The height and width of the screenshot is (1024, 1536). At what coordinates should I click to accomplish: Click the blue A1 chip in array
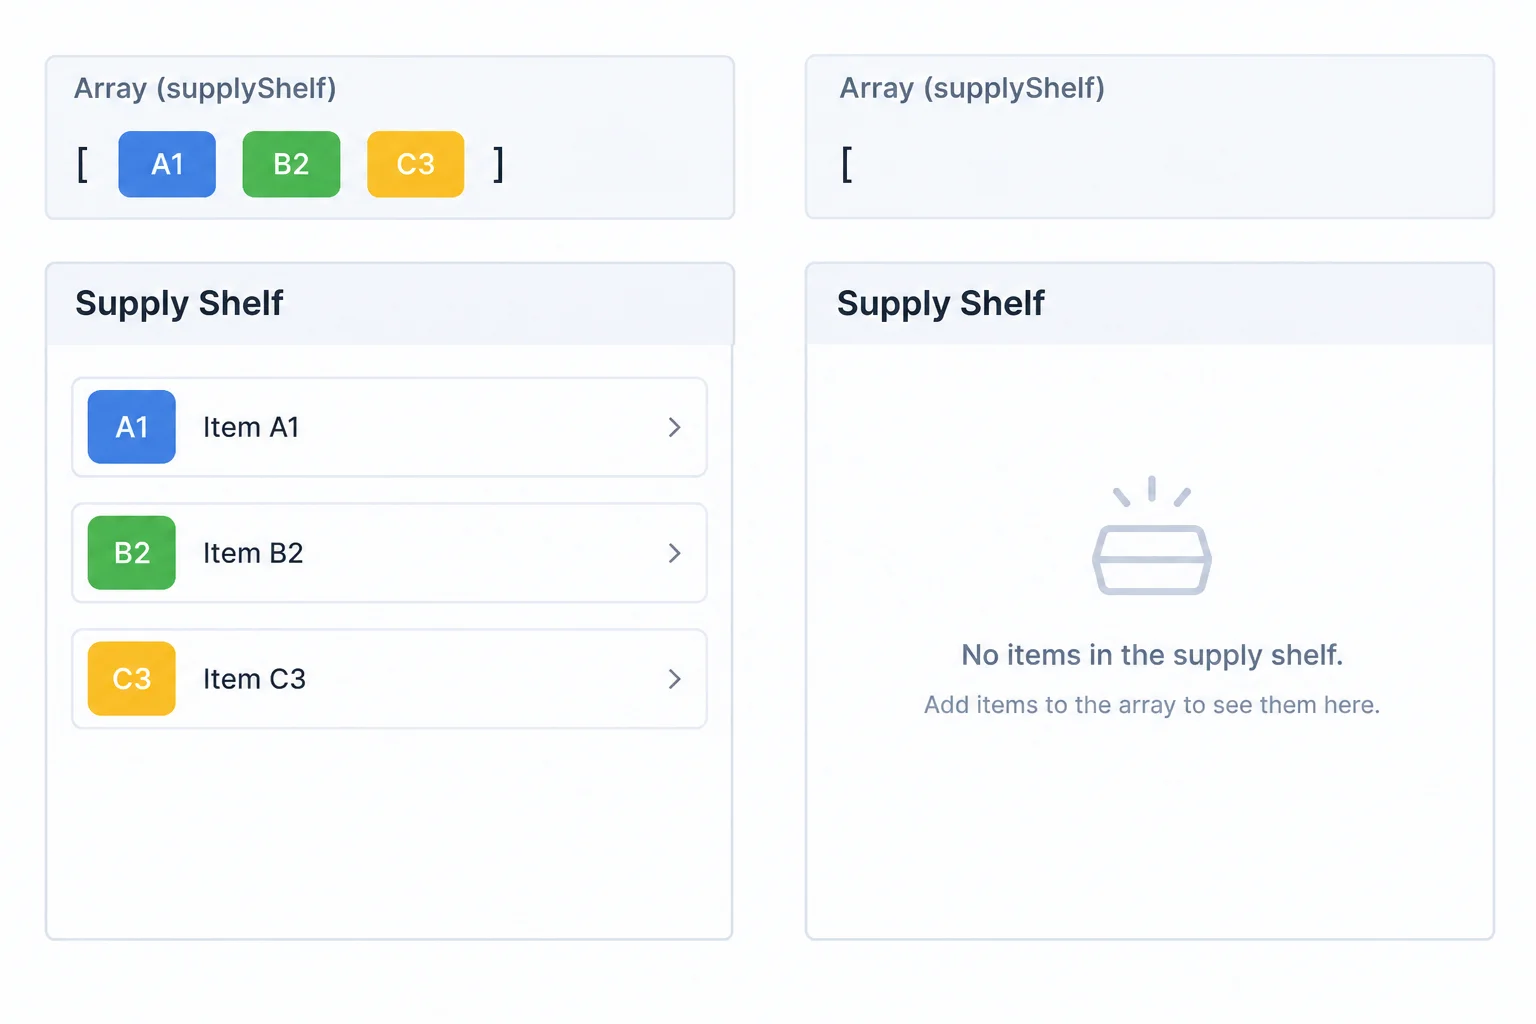click(x=167, y=164)
